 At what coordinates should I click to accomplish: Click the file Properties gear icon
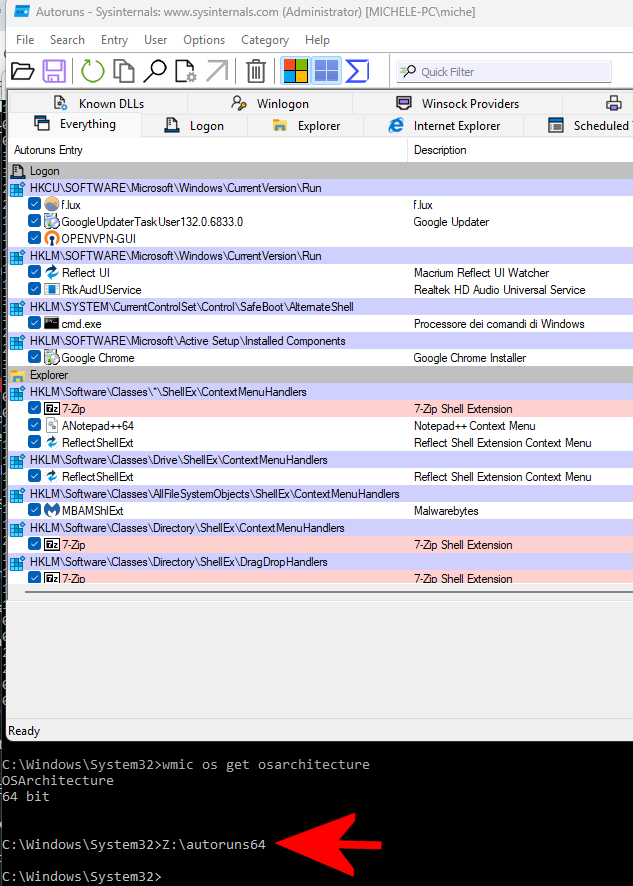tap(185, 71)
